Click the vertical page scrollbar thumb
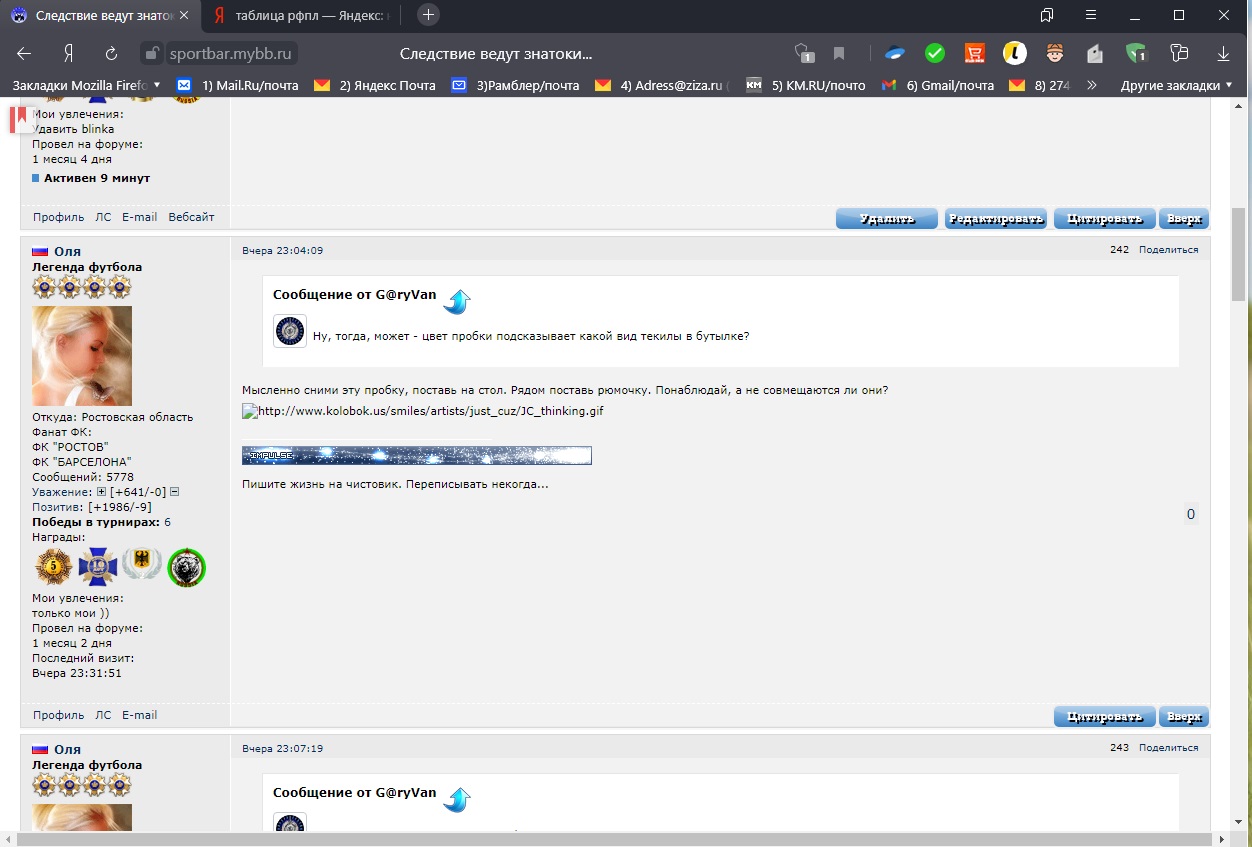This screenshot has width=1252, height=847. (x=1238, y=255)
